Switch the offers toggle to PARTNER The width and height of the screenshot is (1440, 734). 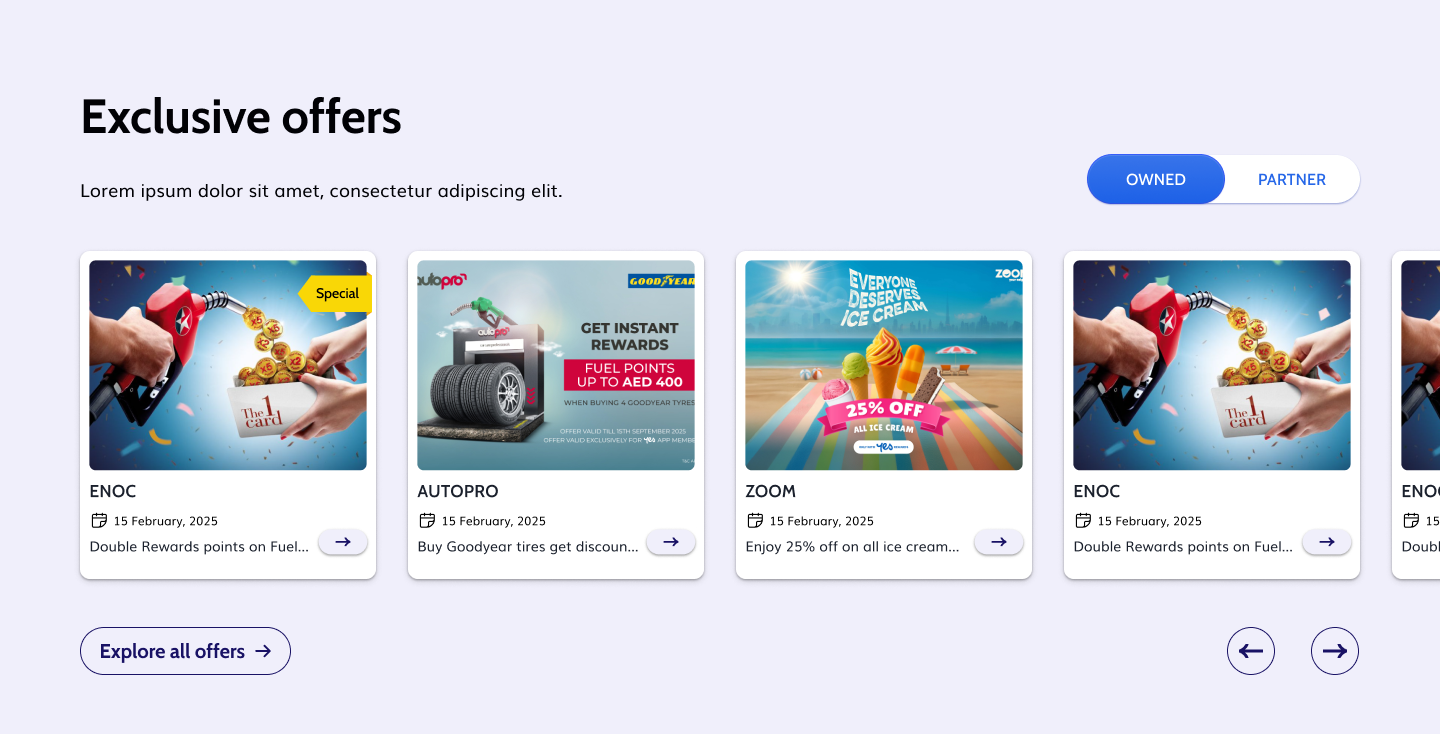click(x=1292, y=179)
